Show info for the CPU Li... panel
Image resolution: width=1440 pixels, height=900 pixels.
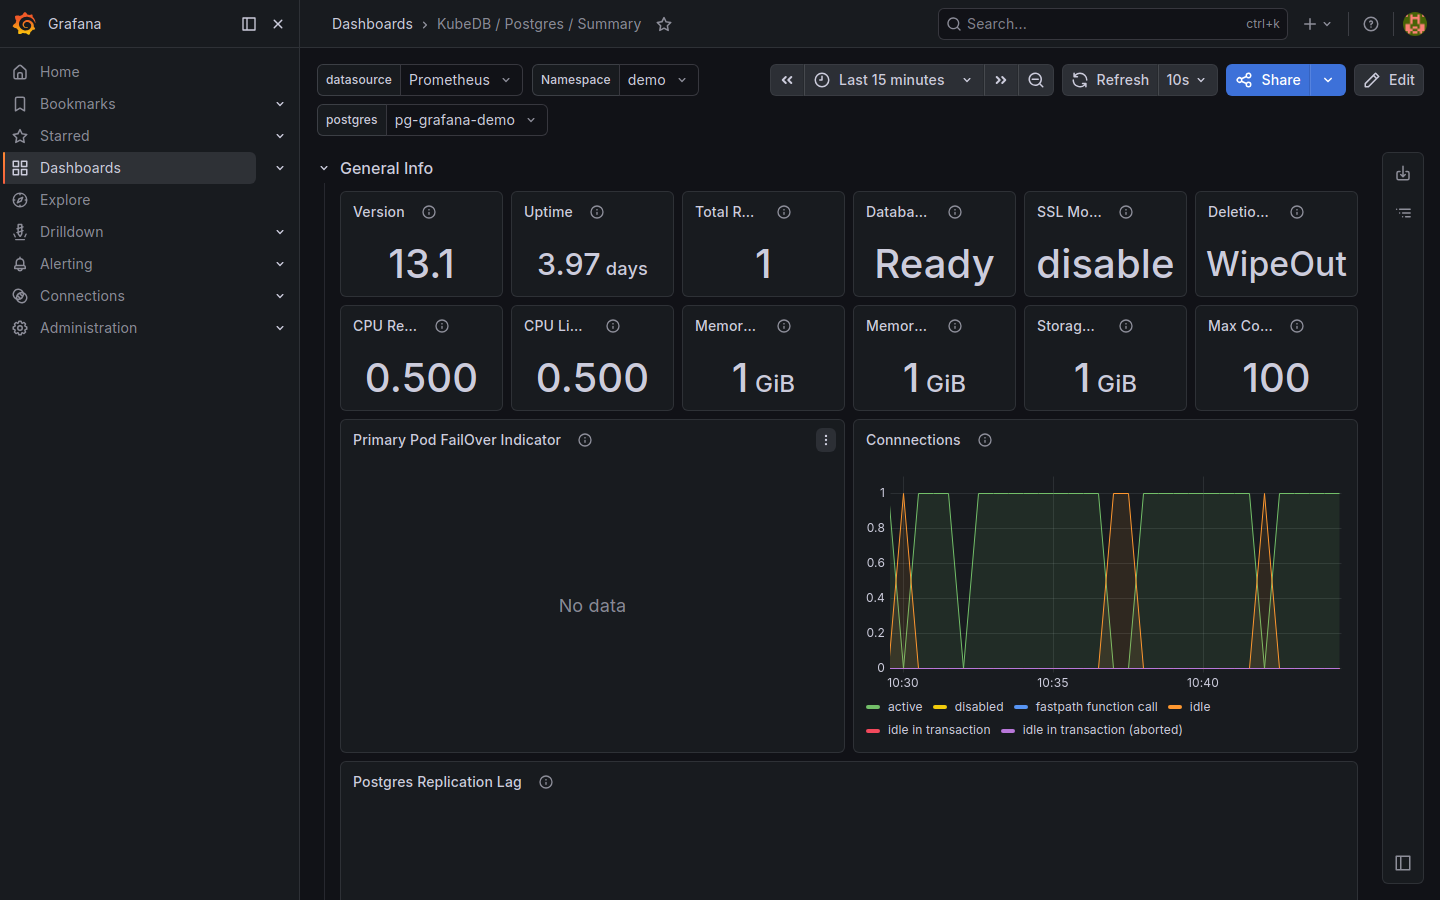[613, 326]
